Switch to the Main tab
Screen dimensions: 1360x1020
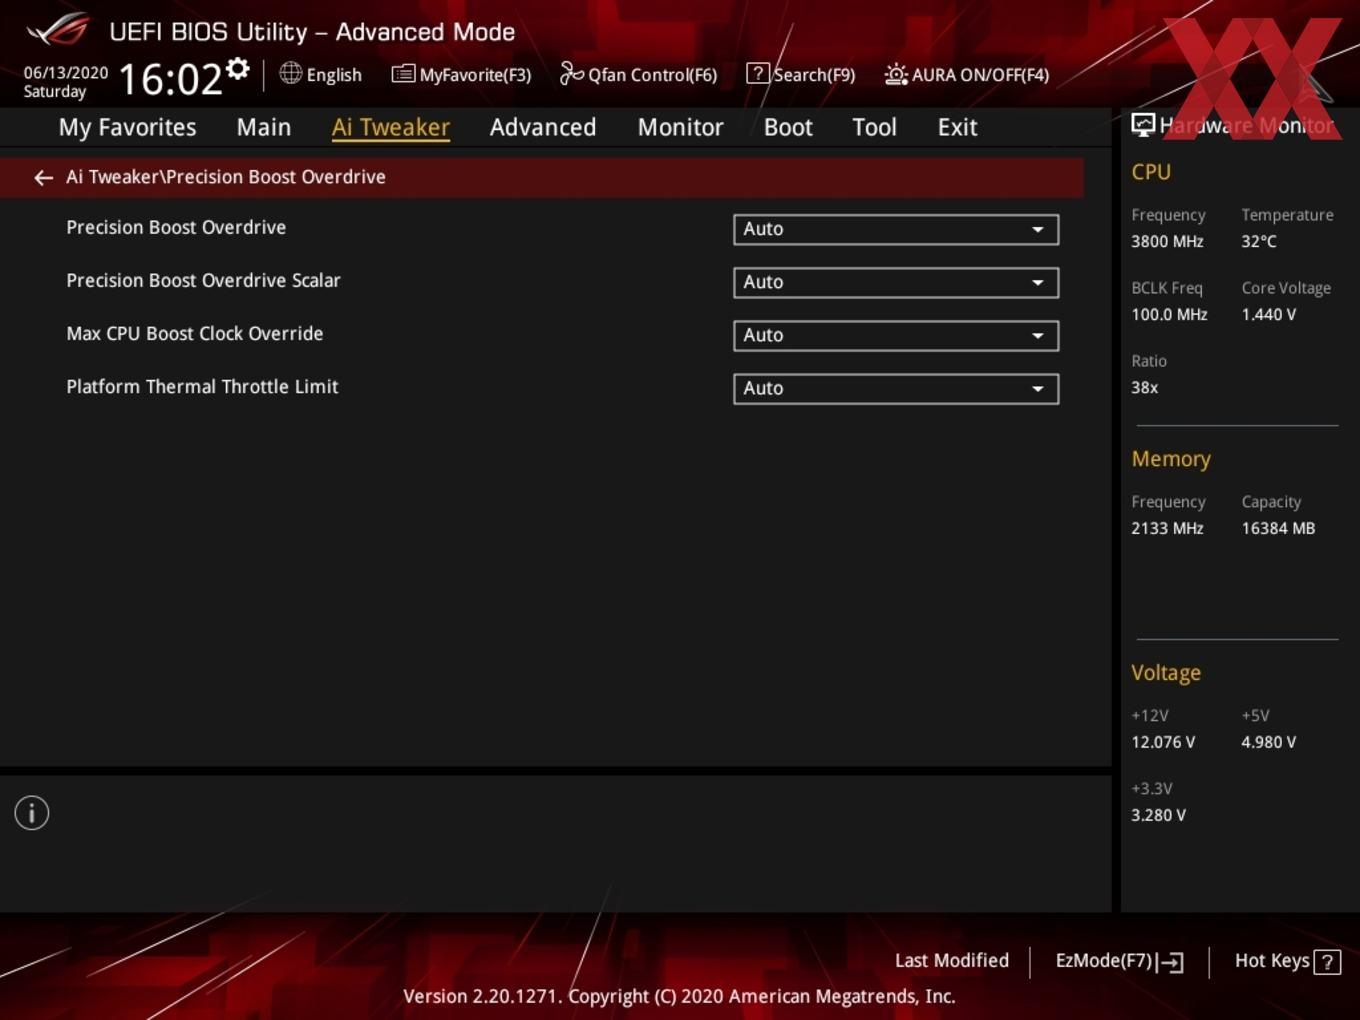(x=264, y=127)
